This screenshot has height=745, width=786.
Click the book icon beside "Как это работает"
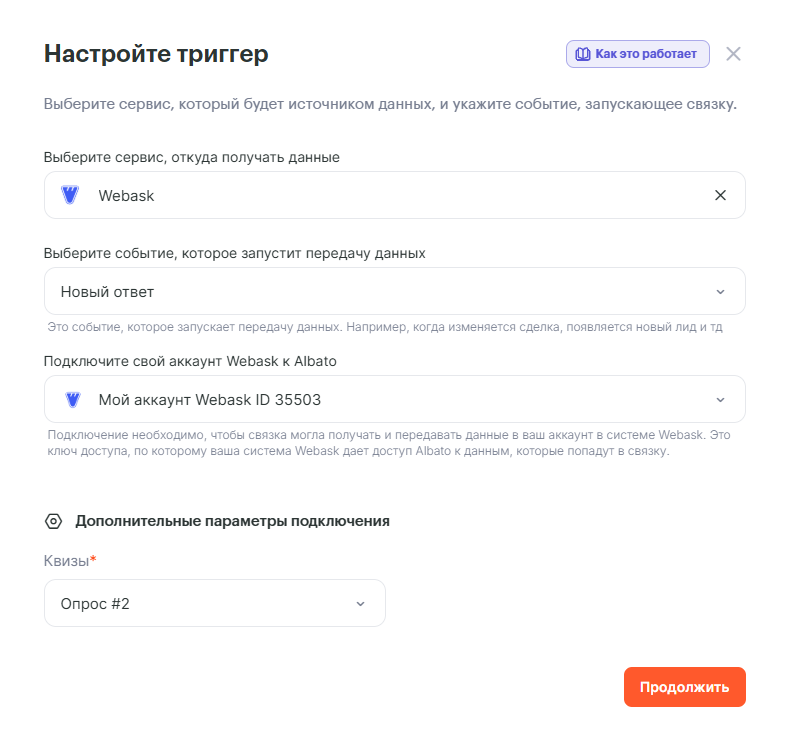[581, 54]
